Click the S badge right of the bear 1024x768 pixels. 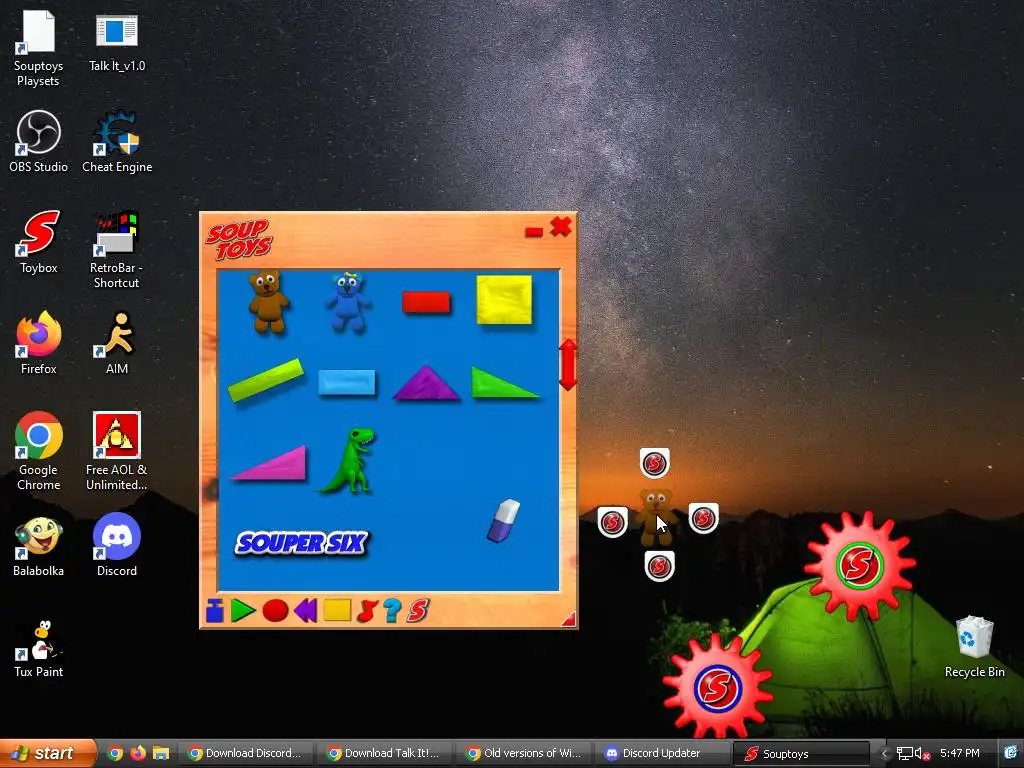click(703, 519)
